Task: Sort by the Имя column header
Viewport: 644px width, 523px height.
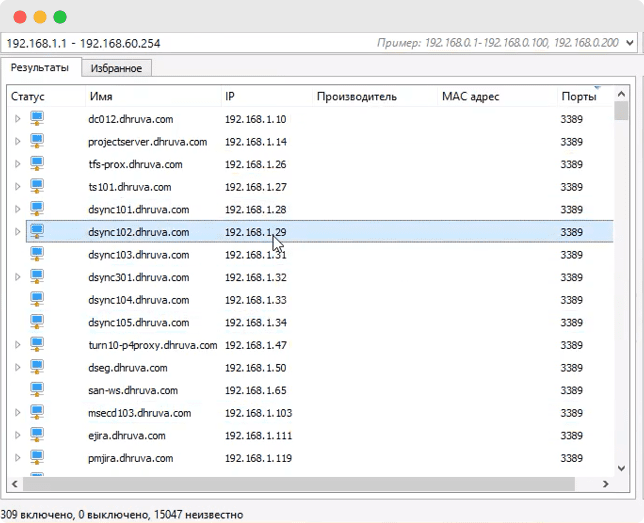Action: 154,97
